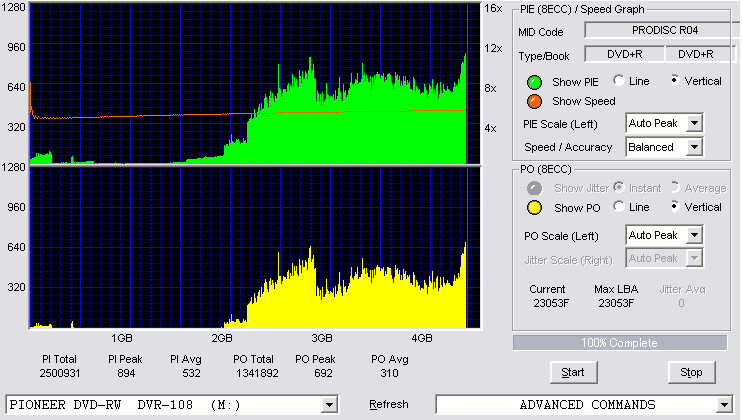Click the PO Avg value 310
This screenshot has height=420, width=742.
coord(389,373)
